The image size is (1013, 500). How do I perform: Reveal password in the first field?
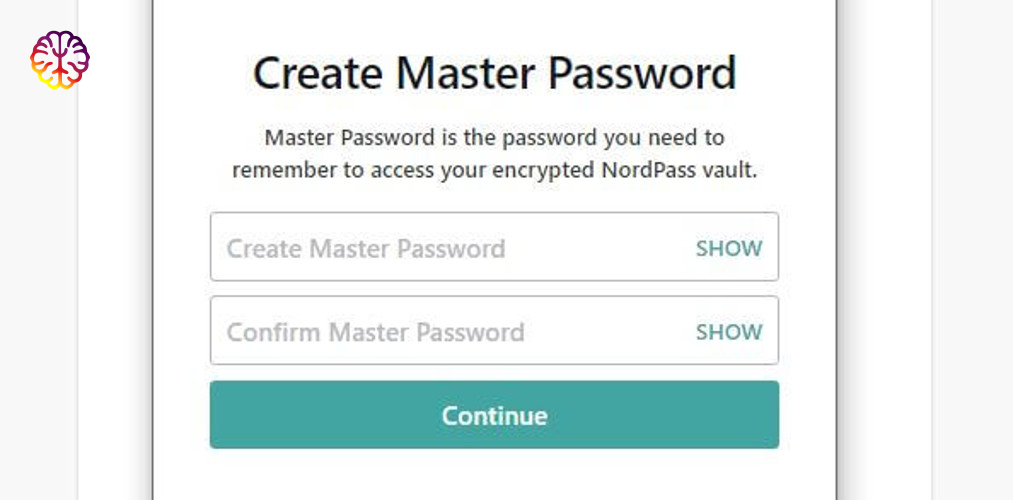click(729, 249)
